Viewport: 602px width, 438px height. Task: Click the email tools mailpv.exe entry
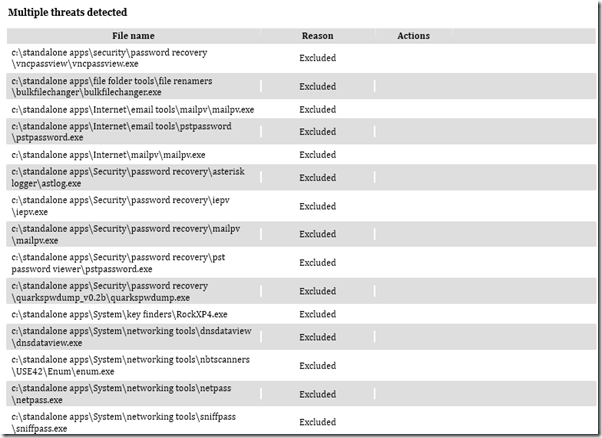132,109
